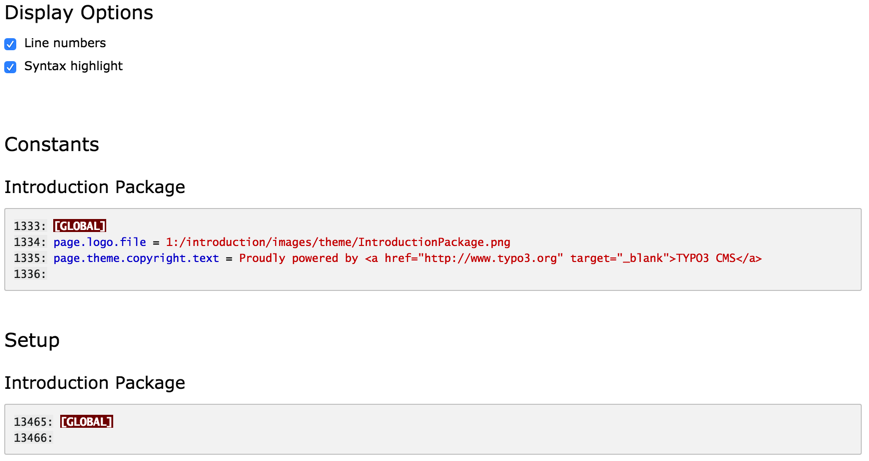
Task: Click the IntroductionPackage.png file path value
Action: pyautogui.click(x=338, y=242)
